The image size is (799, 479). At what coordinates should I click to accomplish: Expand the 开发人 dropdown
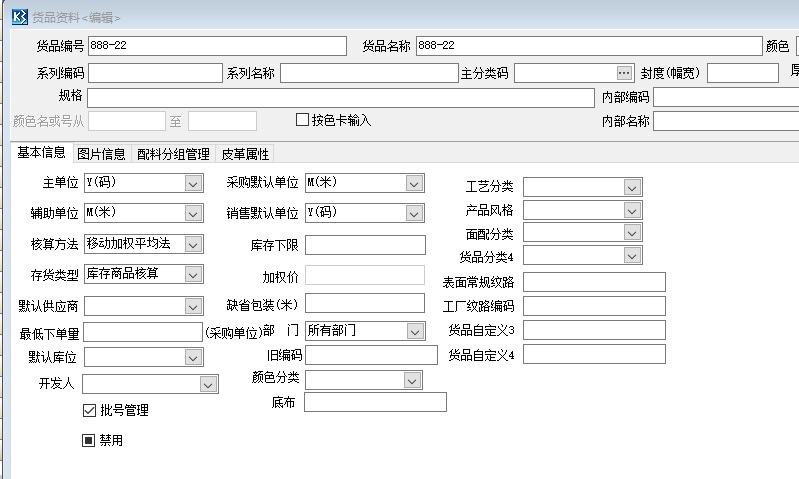pos(208,384)
